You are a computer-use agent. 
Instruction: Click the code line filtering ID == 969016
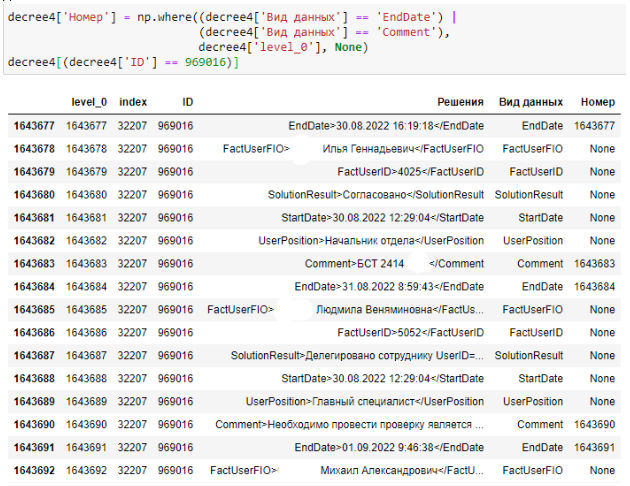[x=123, y=62]
